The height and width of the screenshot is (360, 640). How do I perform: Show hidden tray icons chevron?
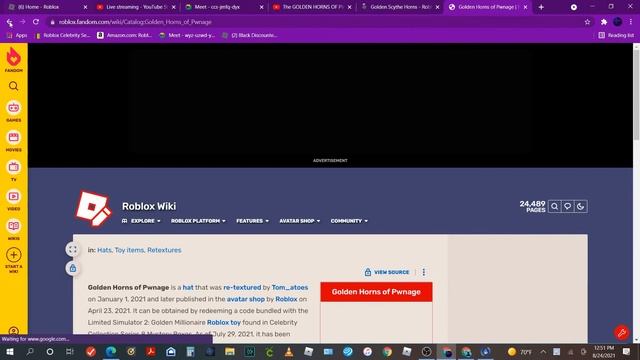(x=543, y=351)
